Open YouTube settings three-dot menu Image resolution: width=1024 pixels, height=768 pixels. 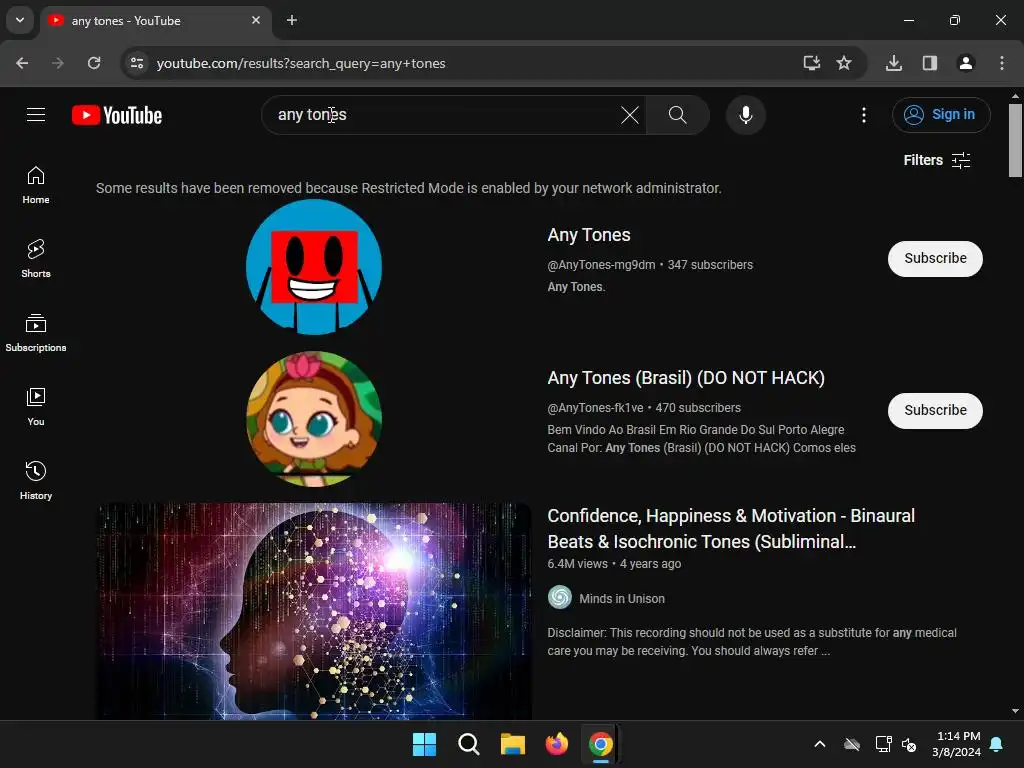point(863,115)
